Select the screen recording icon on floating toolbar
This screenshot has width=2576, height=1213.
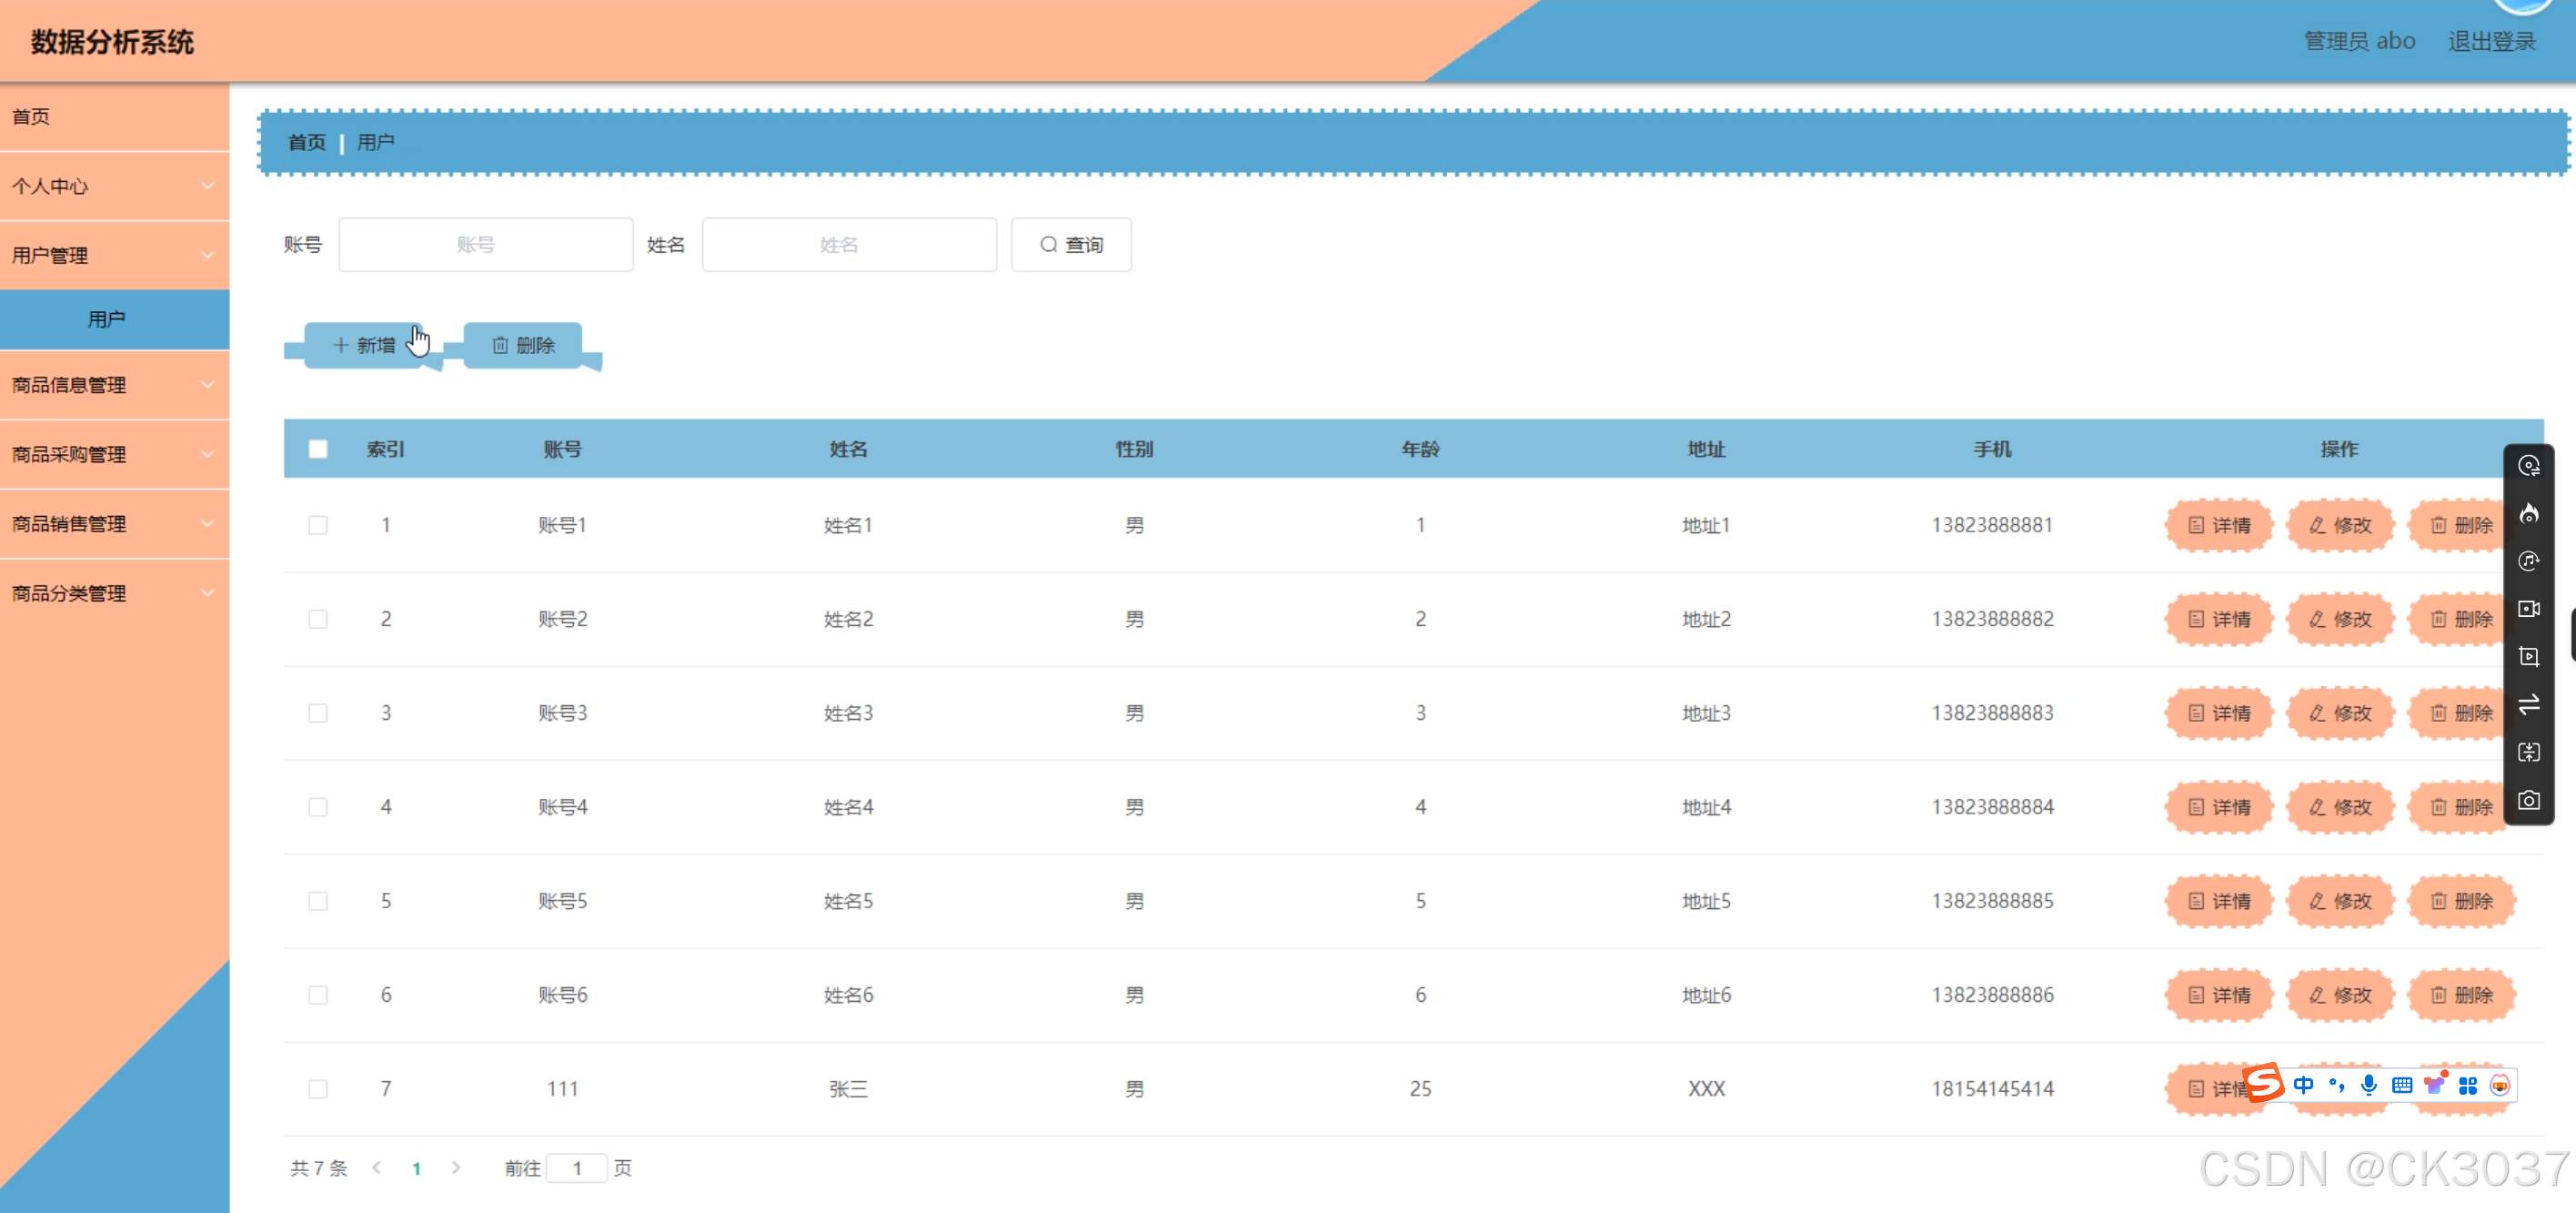click(x=2530, y=657)
